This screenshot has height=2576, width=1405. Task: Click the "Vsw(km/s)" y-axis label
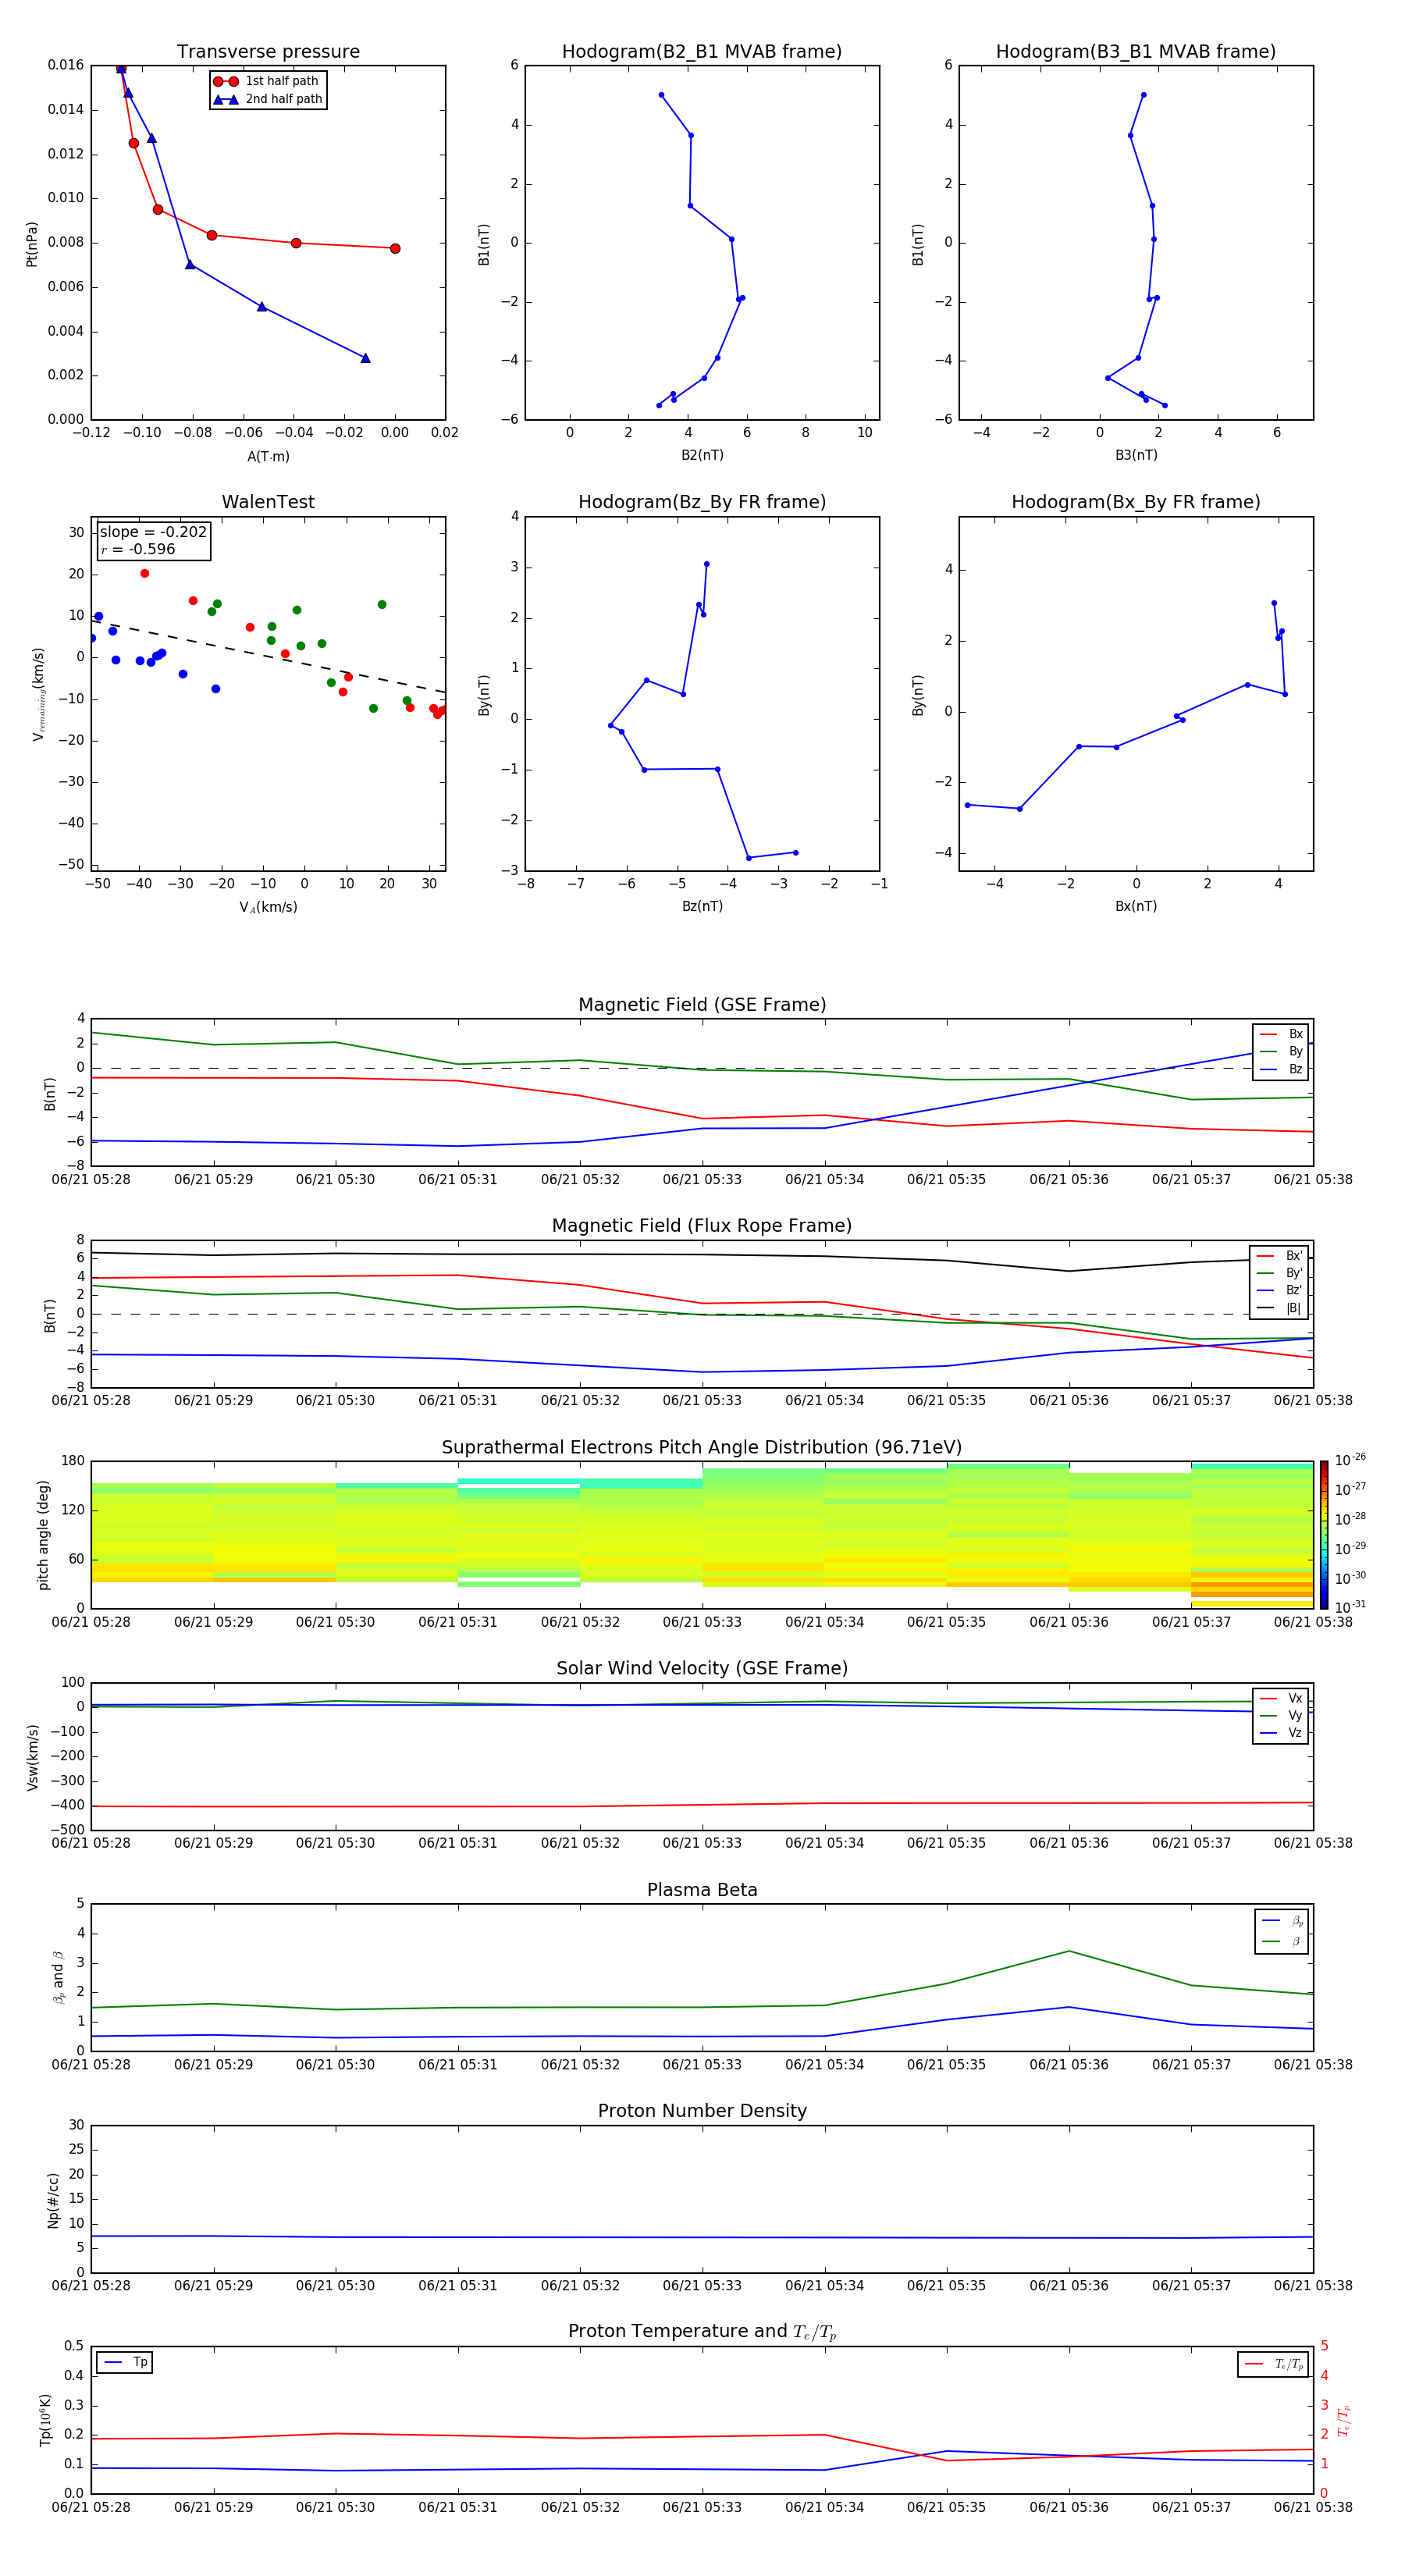pyautogui.click(x=32, y=1757)
